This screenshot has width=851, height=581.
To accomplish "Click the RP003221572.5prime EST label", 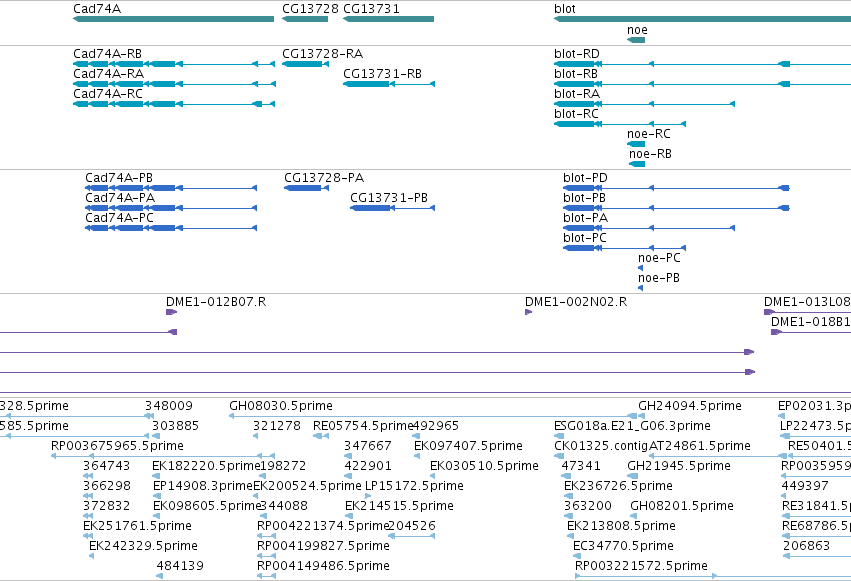I will [642, 566].
